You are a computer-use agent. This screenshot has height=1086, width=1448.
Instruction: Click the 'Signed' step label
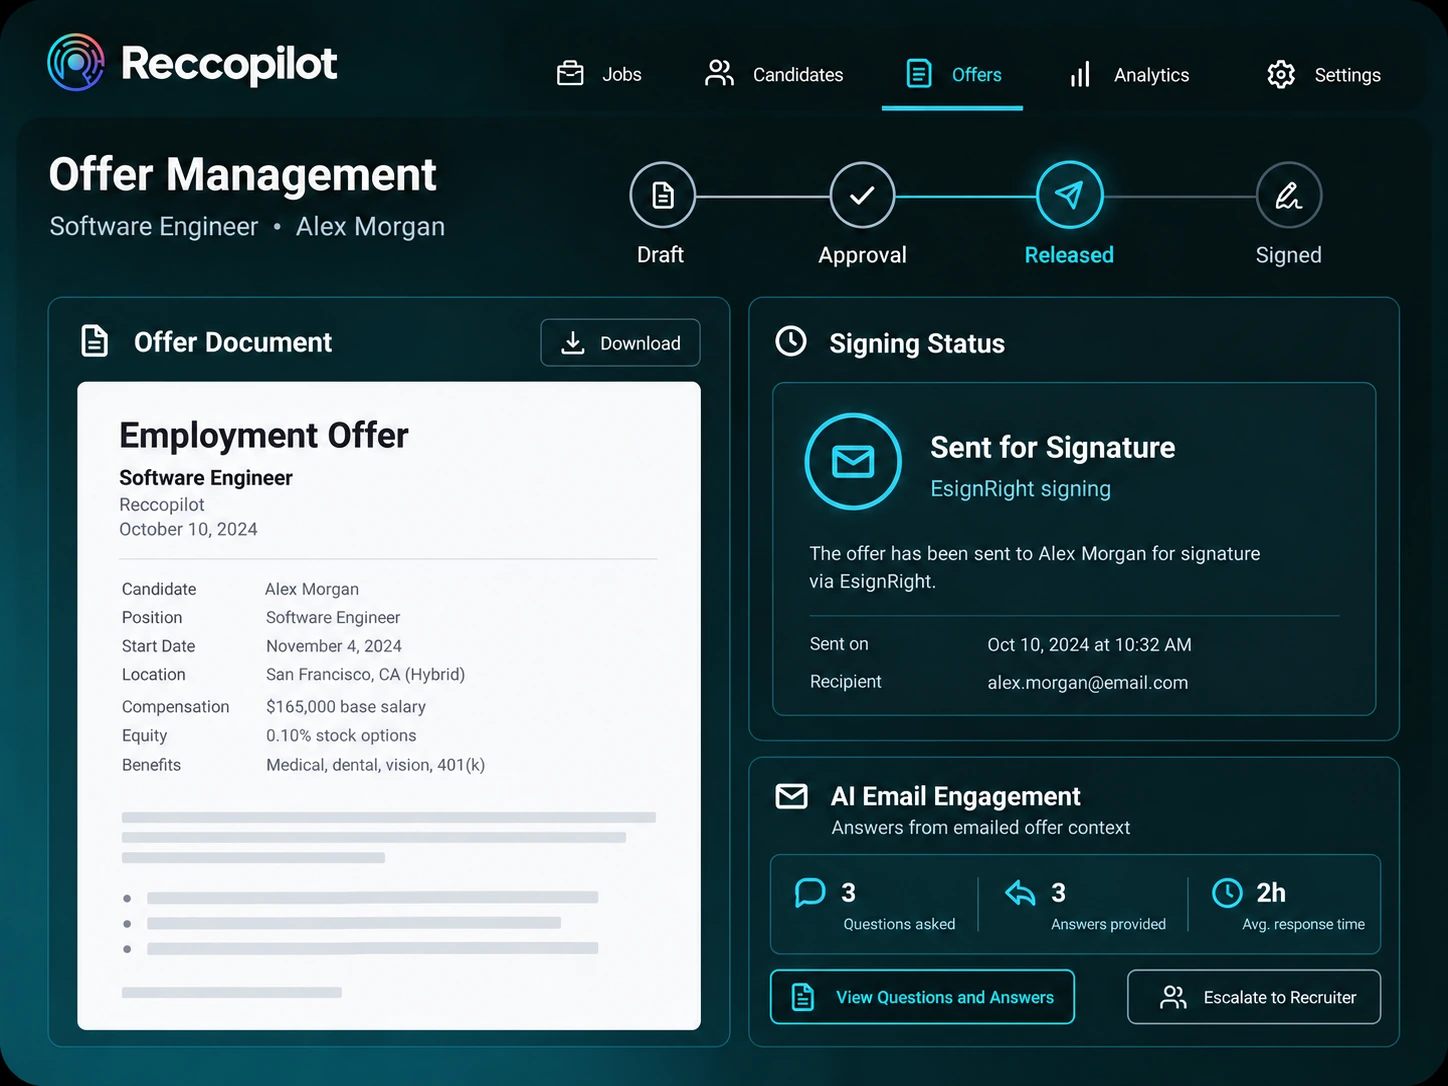1289,255
